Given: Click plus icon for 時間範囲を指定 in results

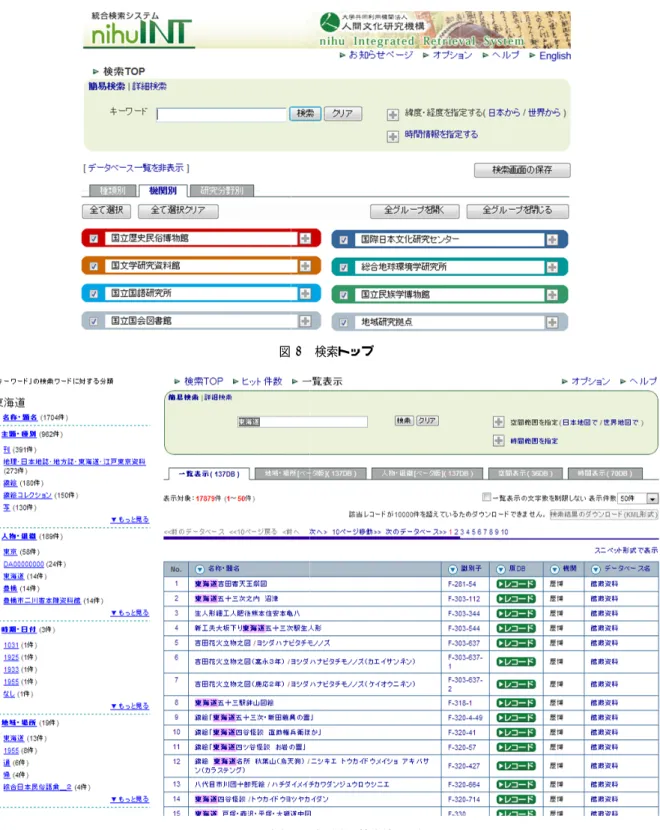Looking at the screenshot, I should [498, 440].
